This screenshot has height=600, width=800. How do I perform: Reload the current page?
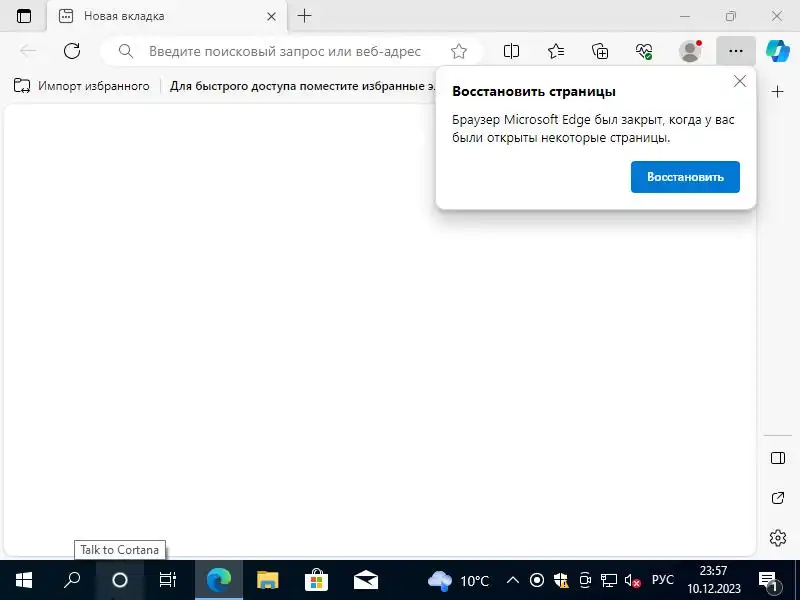[72, 51]
